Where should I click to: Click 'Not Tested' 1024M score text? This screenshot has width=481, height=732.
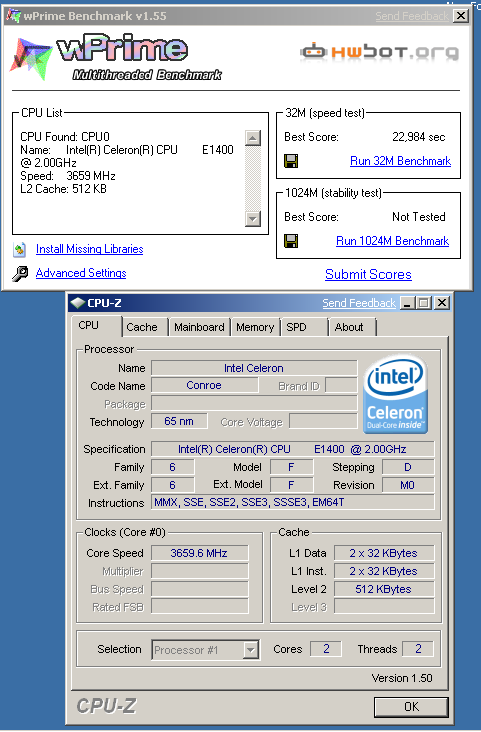(418, 217)
